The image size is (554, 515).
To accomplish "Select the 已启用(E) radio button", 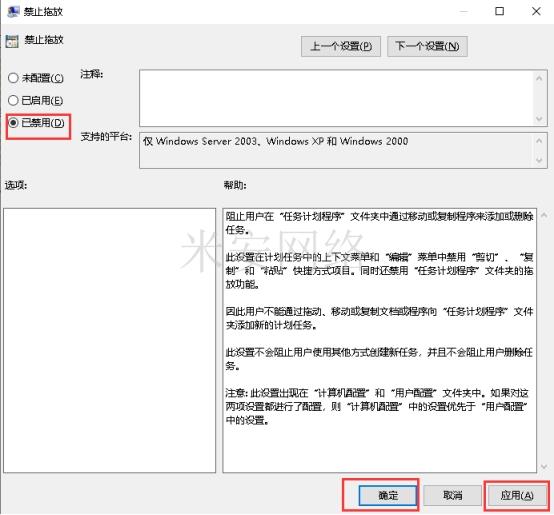I will coord(13,100).
